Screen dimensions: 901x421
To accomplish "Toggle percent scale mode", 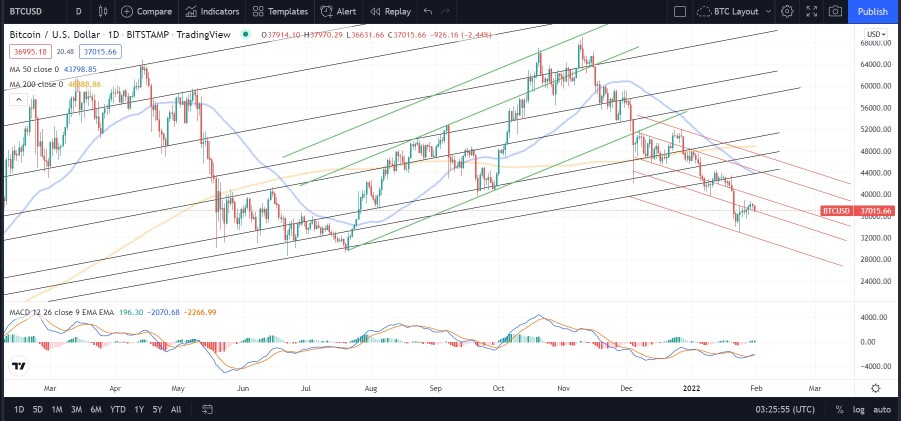I will pyautogui.click(x=839, y=410).
